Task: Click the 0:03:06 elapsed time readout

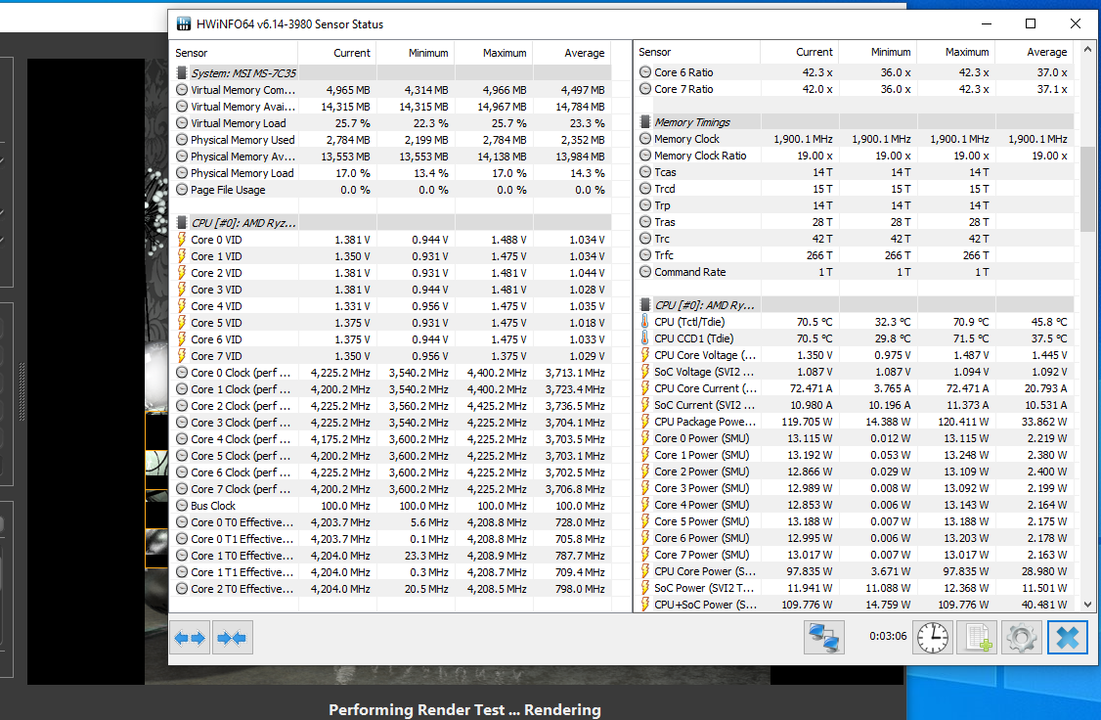Action: 888,636
